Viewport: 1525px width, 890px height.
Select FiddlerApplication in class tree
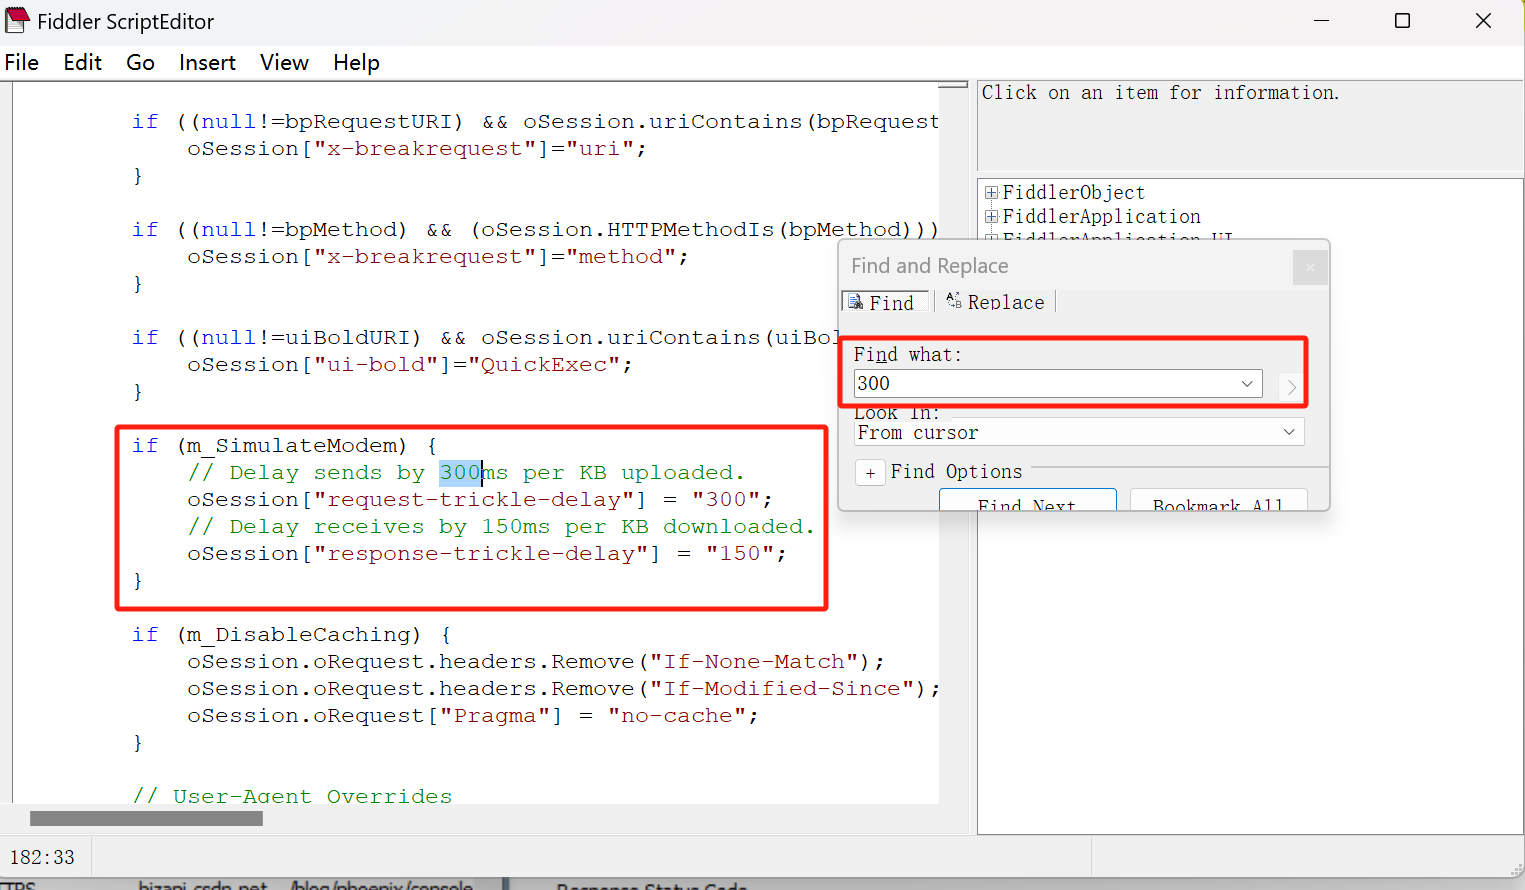click(x=1102, y=216)
